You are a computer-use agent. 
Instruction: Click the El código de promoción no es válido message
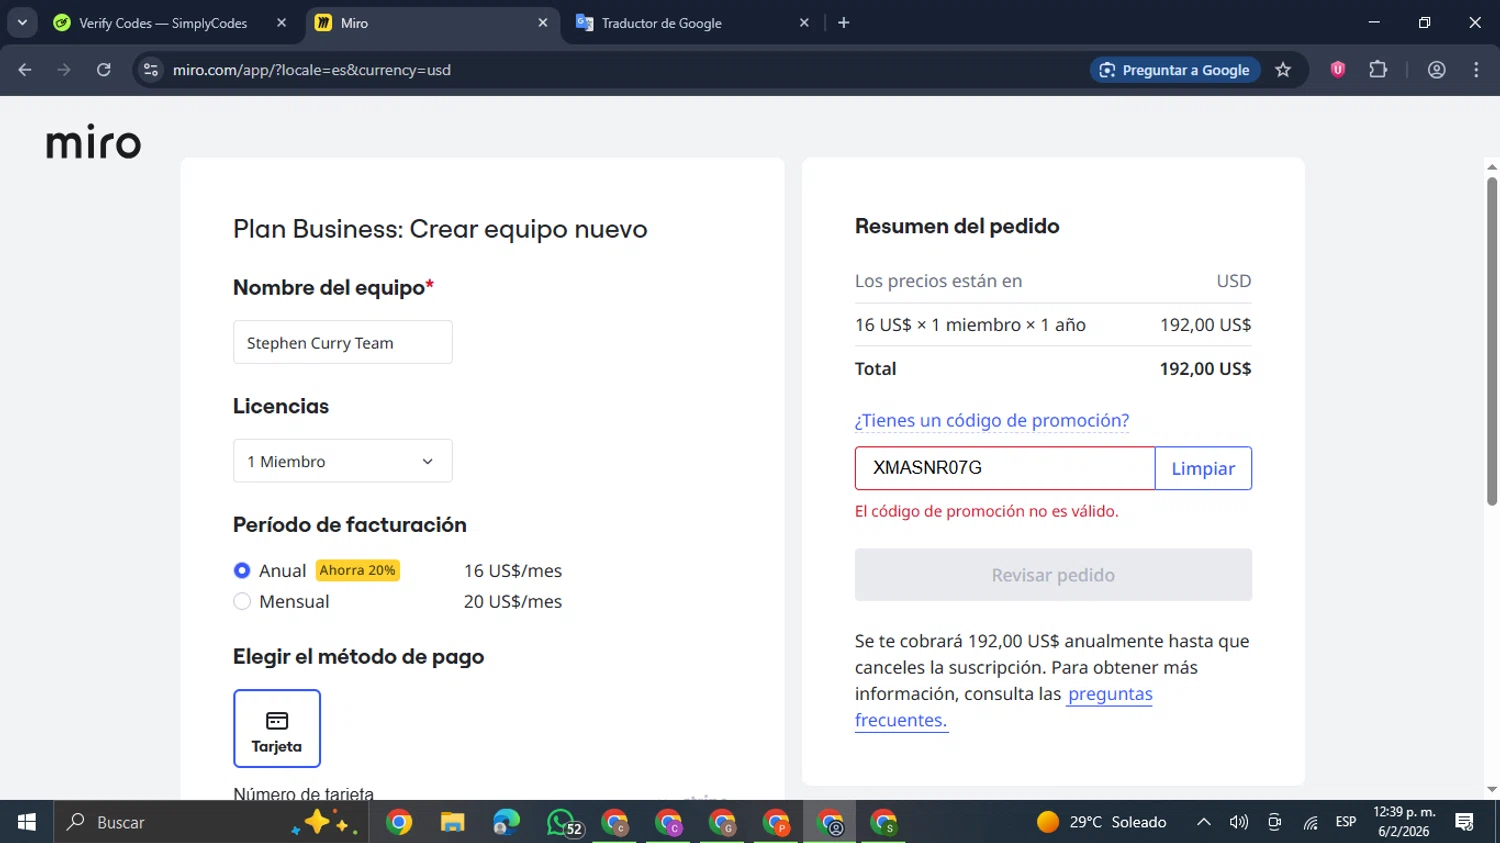click(x=987, y=511)
